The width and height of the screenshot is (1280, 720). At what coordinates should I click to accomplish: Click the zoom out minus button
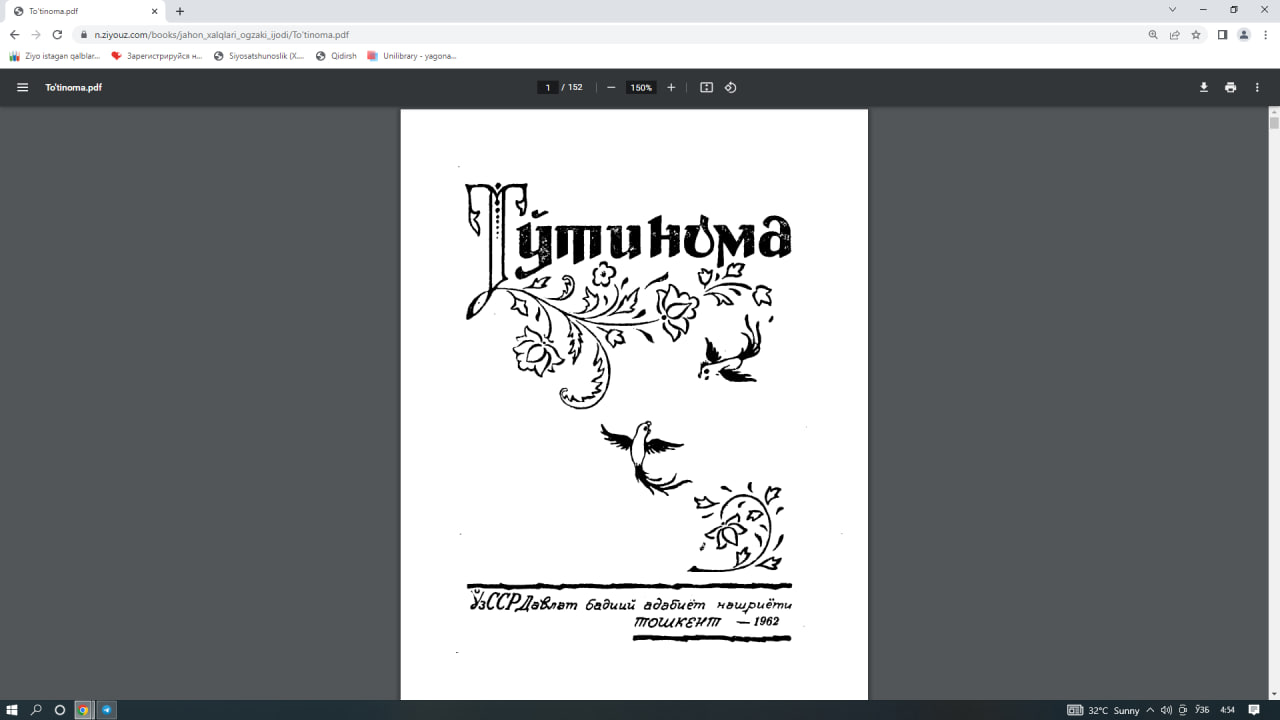click(x=611, y=87)
